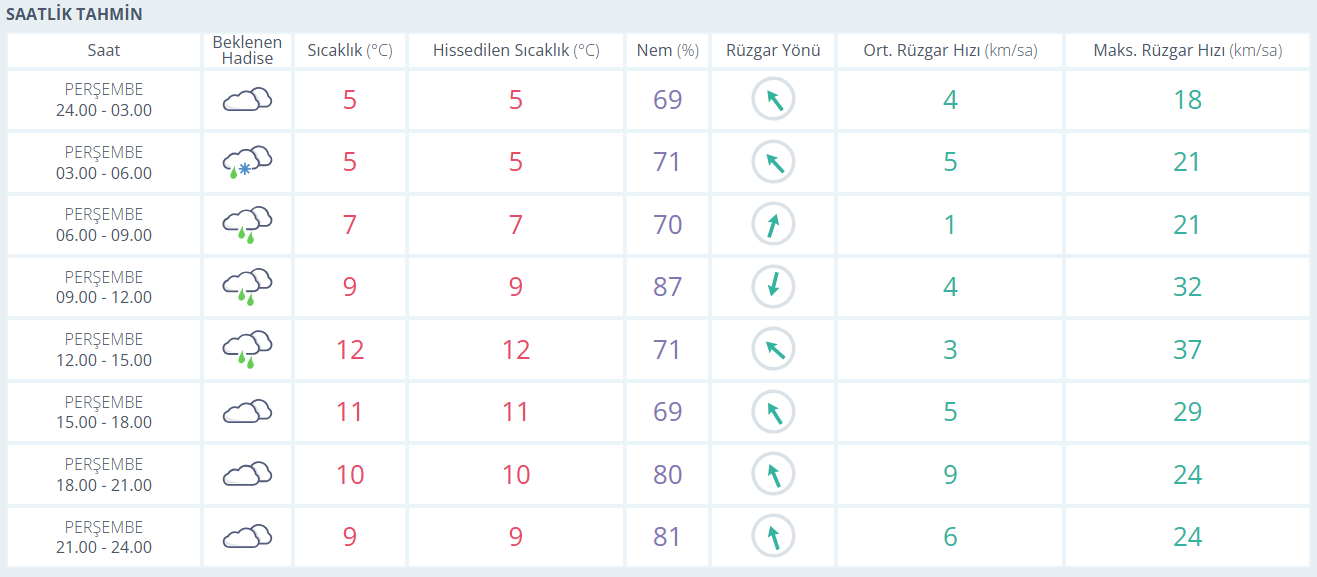Screen dimensions: 1317x577
Task: Click the PERŞEMBE 09.00 - 12.00 time cell
Action: point(104,287)
